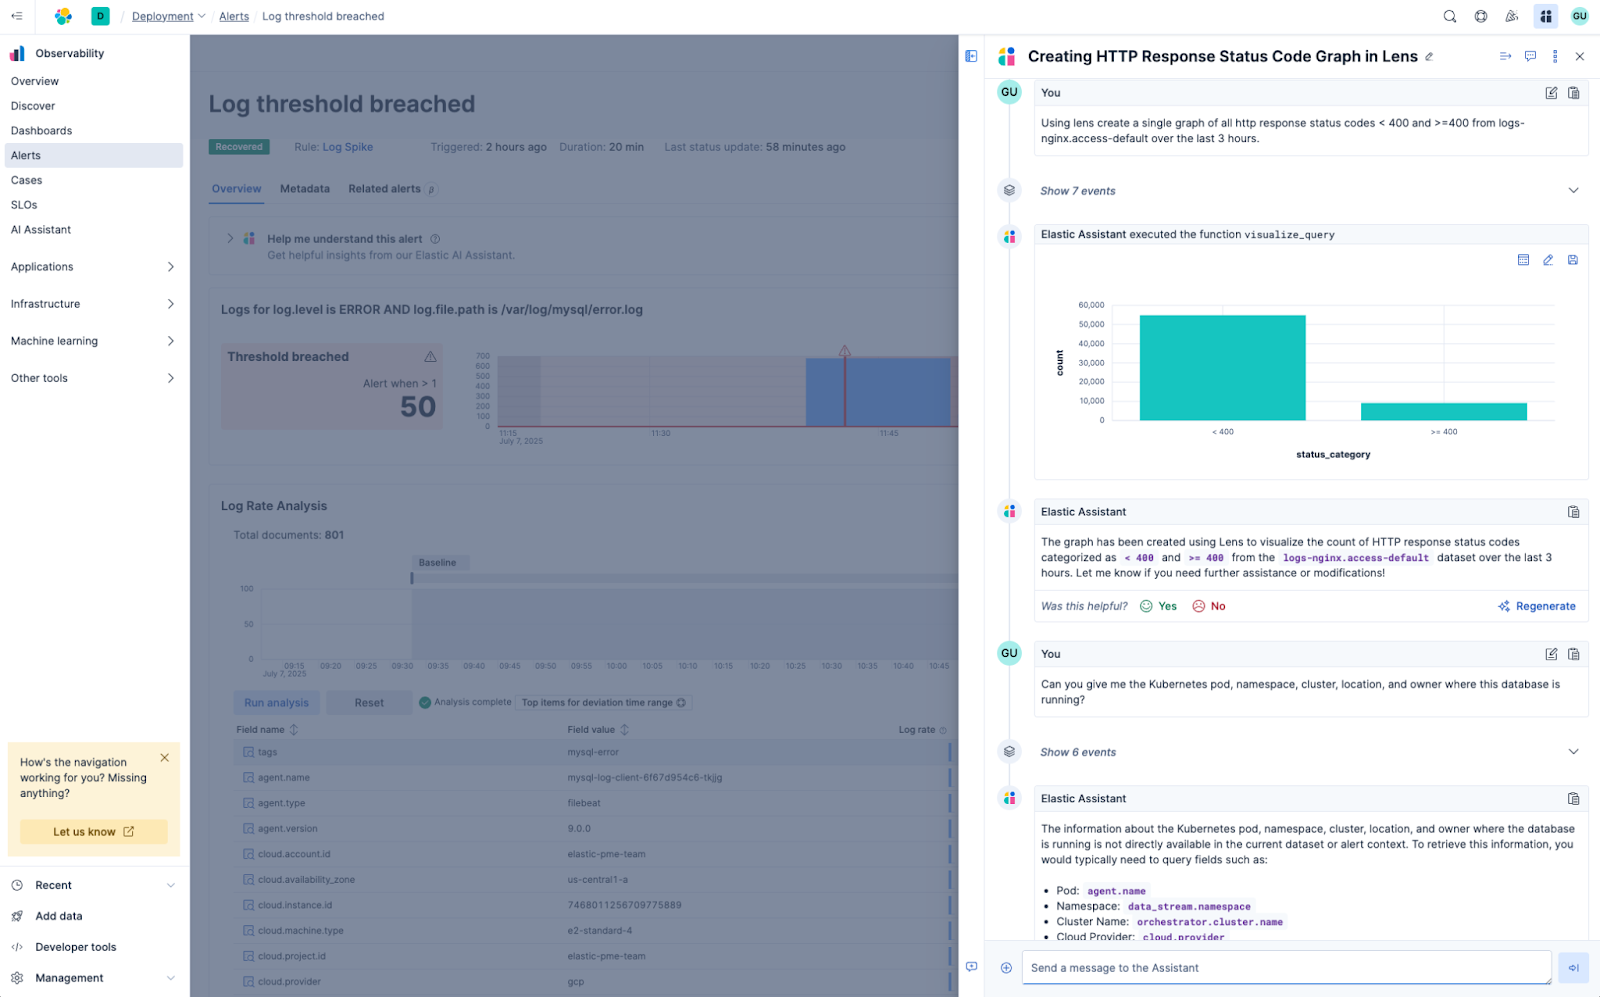Screen dimensions: 1600x997
Task: Open SLOs in sidebar
Action: coord(24,205)
